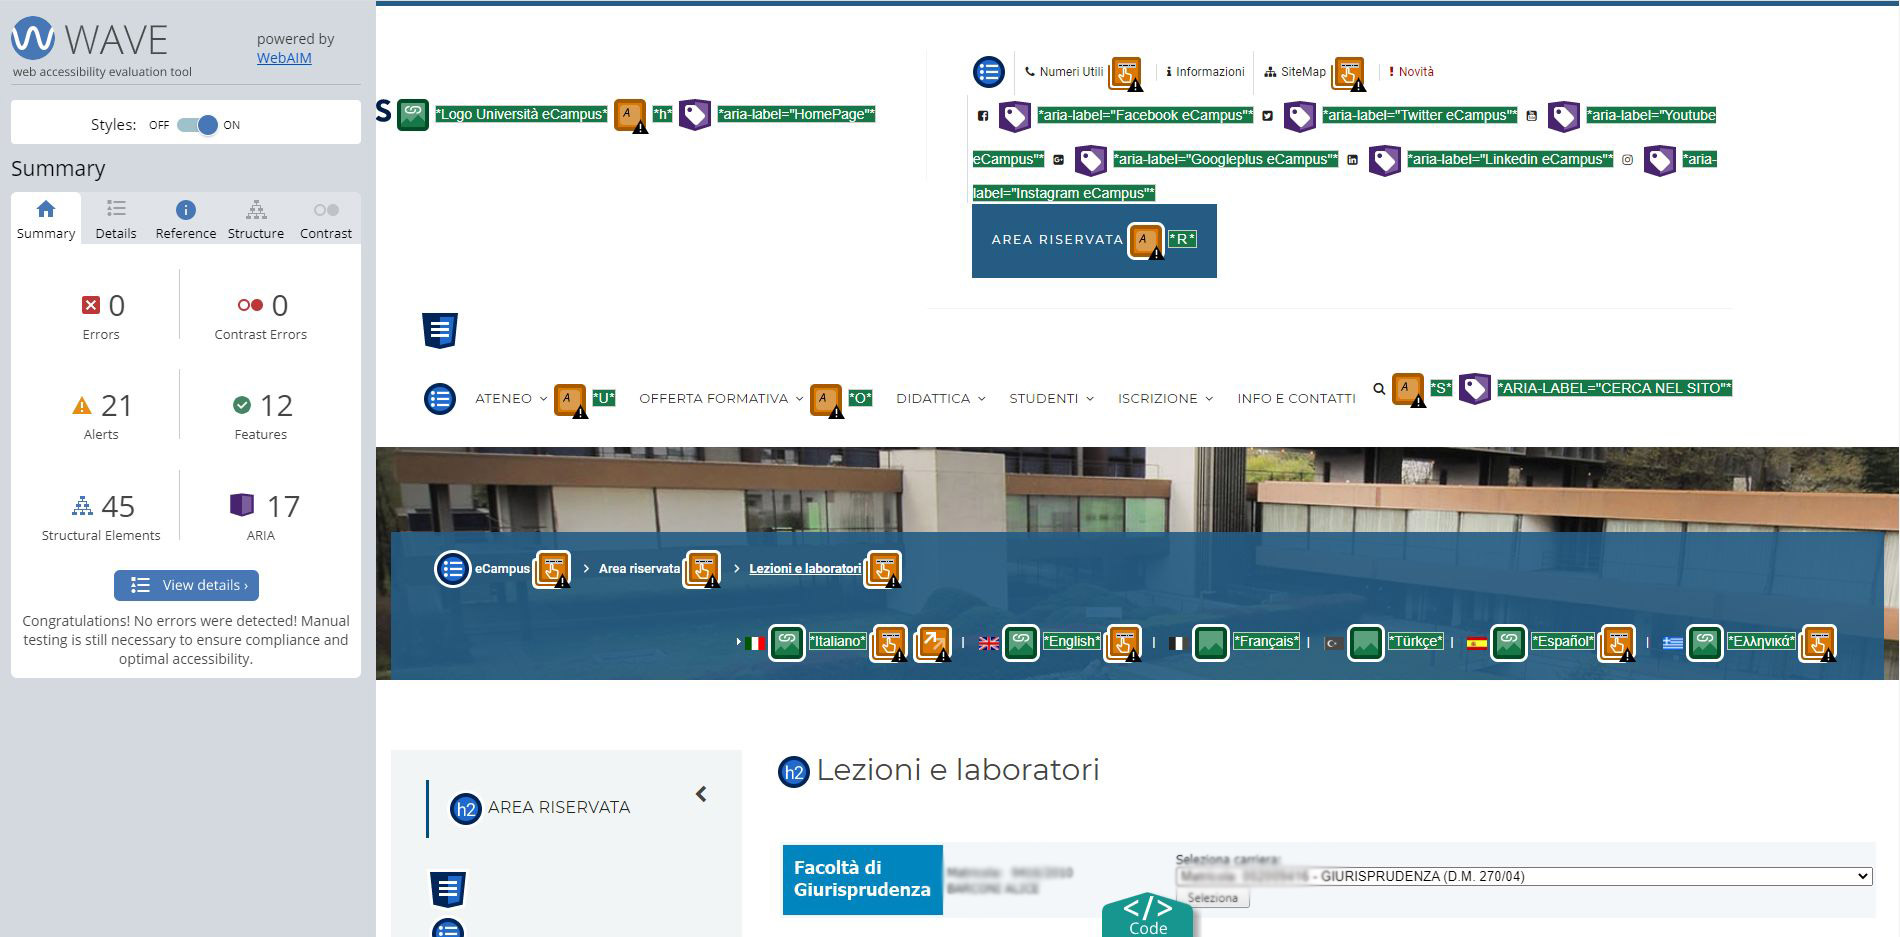This screenshot has height=937, width=1900.
Task: Click the list icon before ATENEO menu
Action: [x=440, y=399]
